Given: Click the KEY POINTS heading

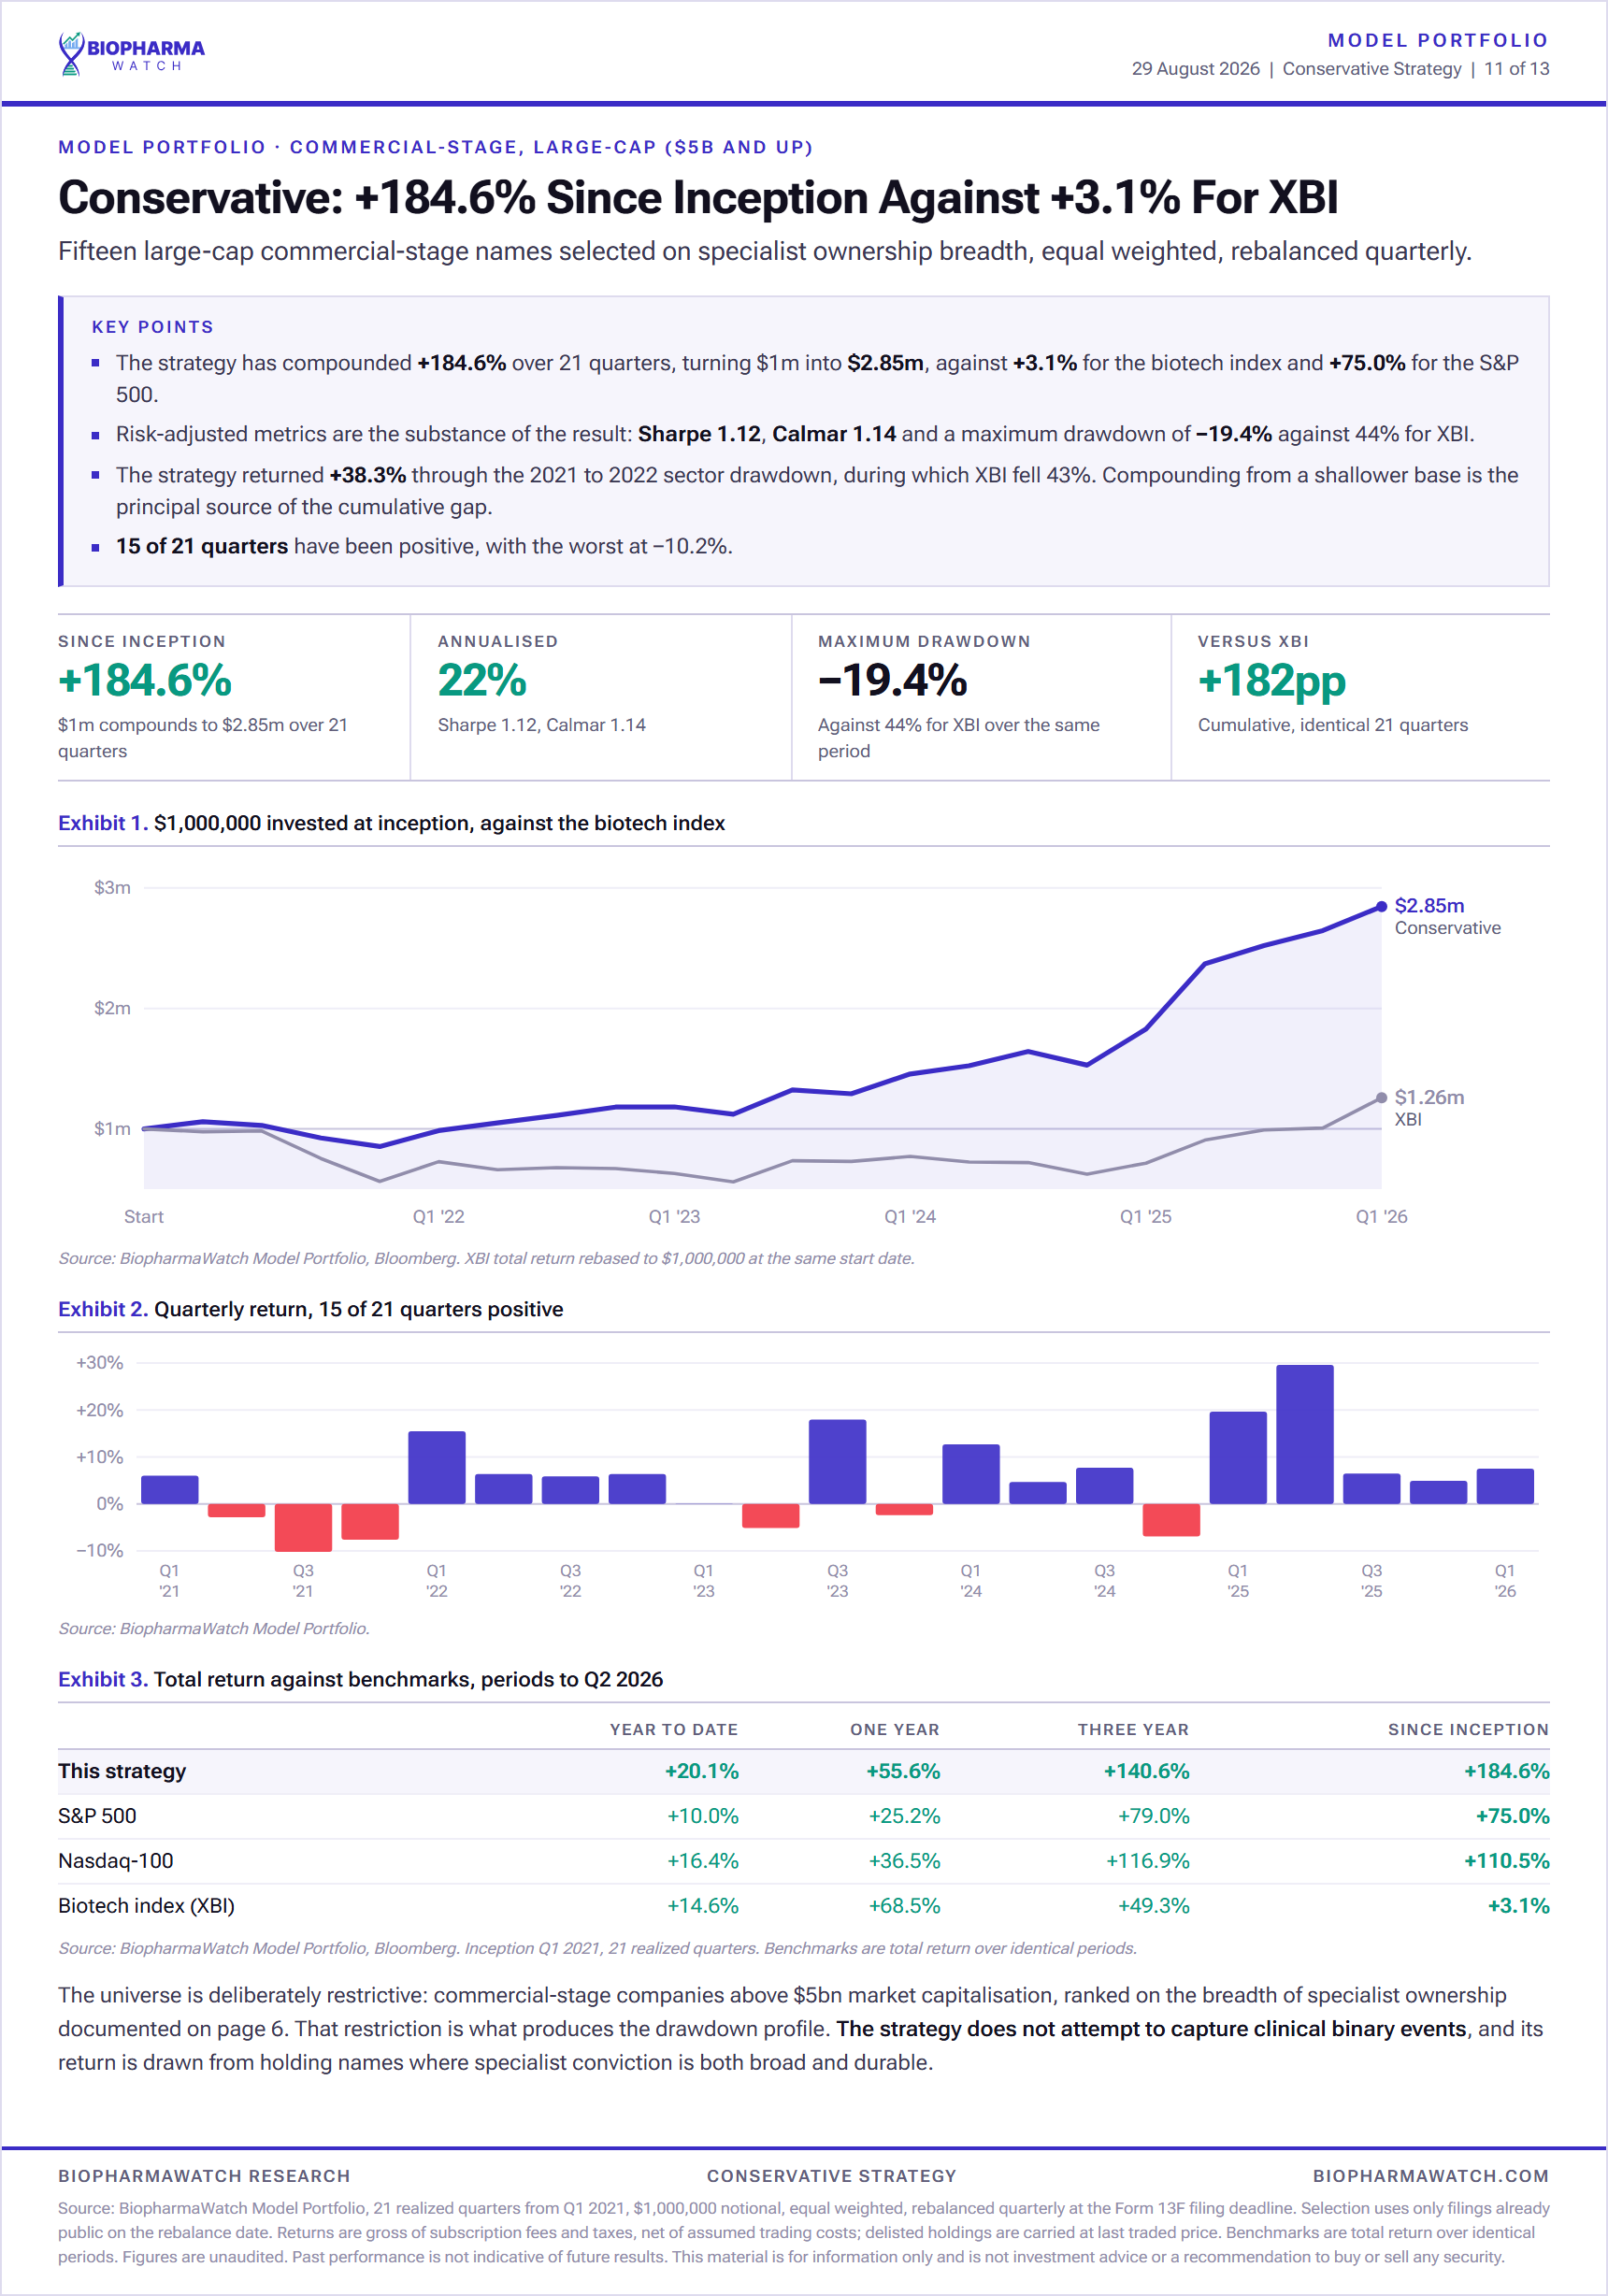Looking at the screenshot, I should point(153,327).
